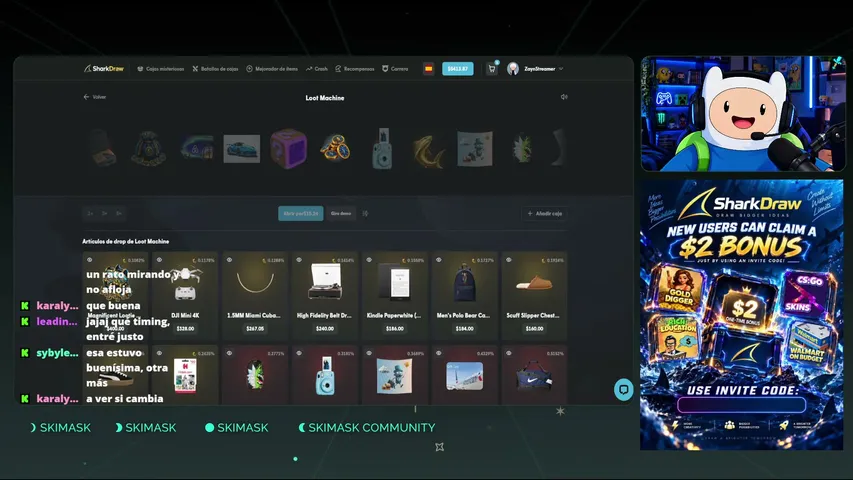Click eye icon on Miami Cuban chain card
The height and width of the screenshot is (480, 853).
pyautogui.click(x=229, y=260)
